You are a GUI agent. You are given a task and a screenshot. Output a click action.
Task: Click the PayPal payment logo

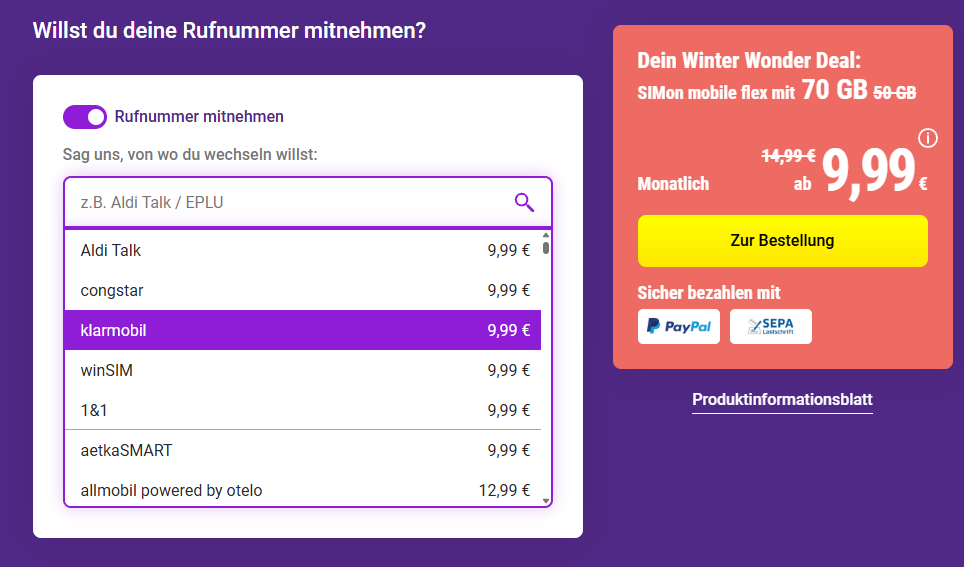pyautogui.click(x=678, y=326)
